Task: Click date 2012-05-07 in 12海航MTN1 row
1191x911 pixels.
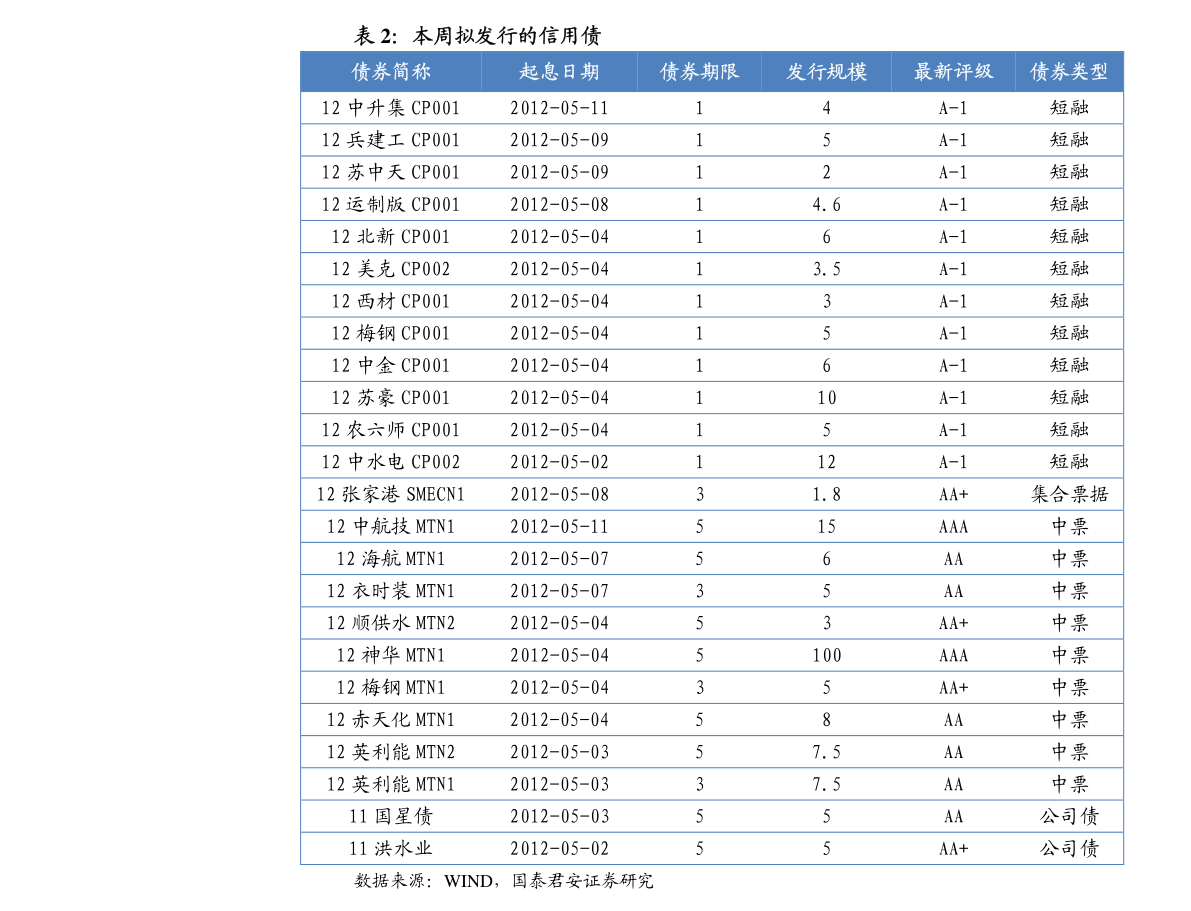Action: pos(560,558)
